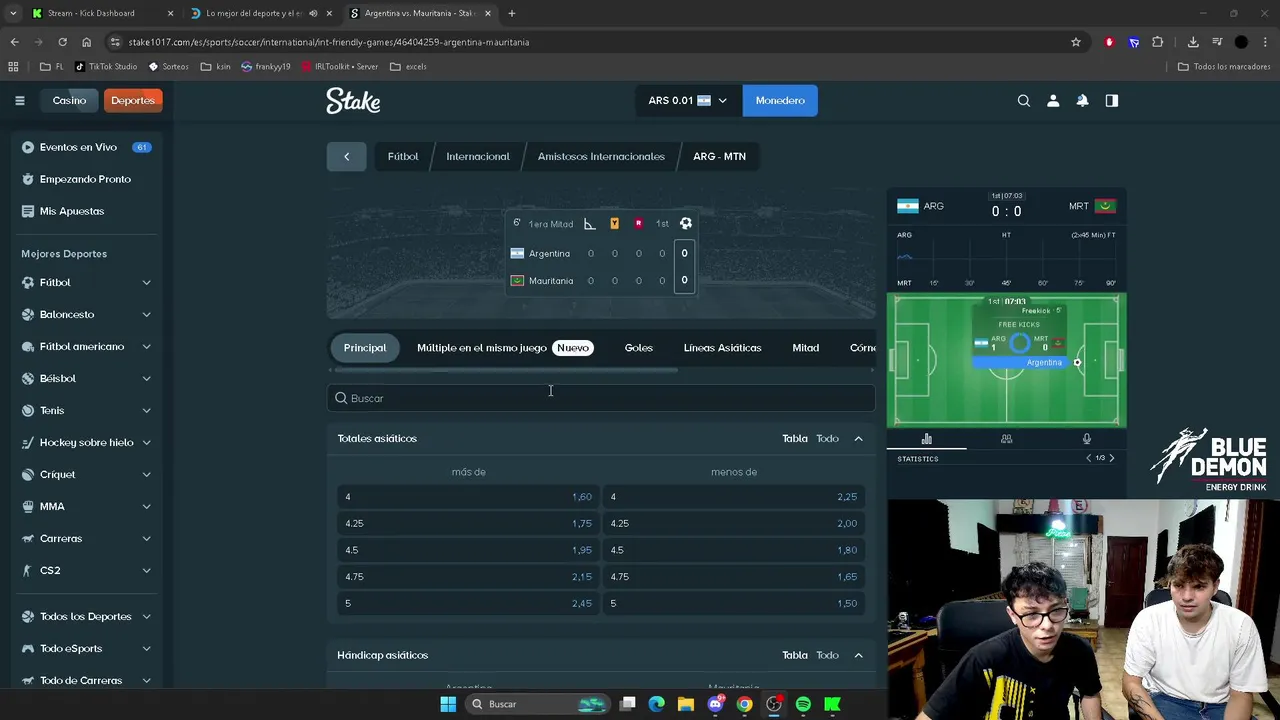Click the red card icon in scoreboard

[638, 223]
